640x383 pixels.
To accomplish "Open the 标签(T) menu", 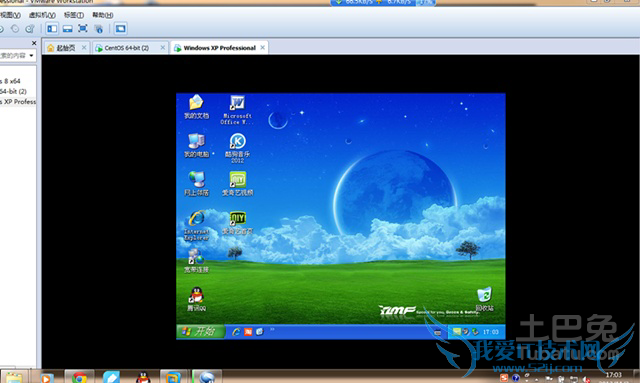I will point(73,15).
